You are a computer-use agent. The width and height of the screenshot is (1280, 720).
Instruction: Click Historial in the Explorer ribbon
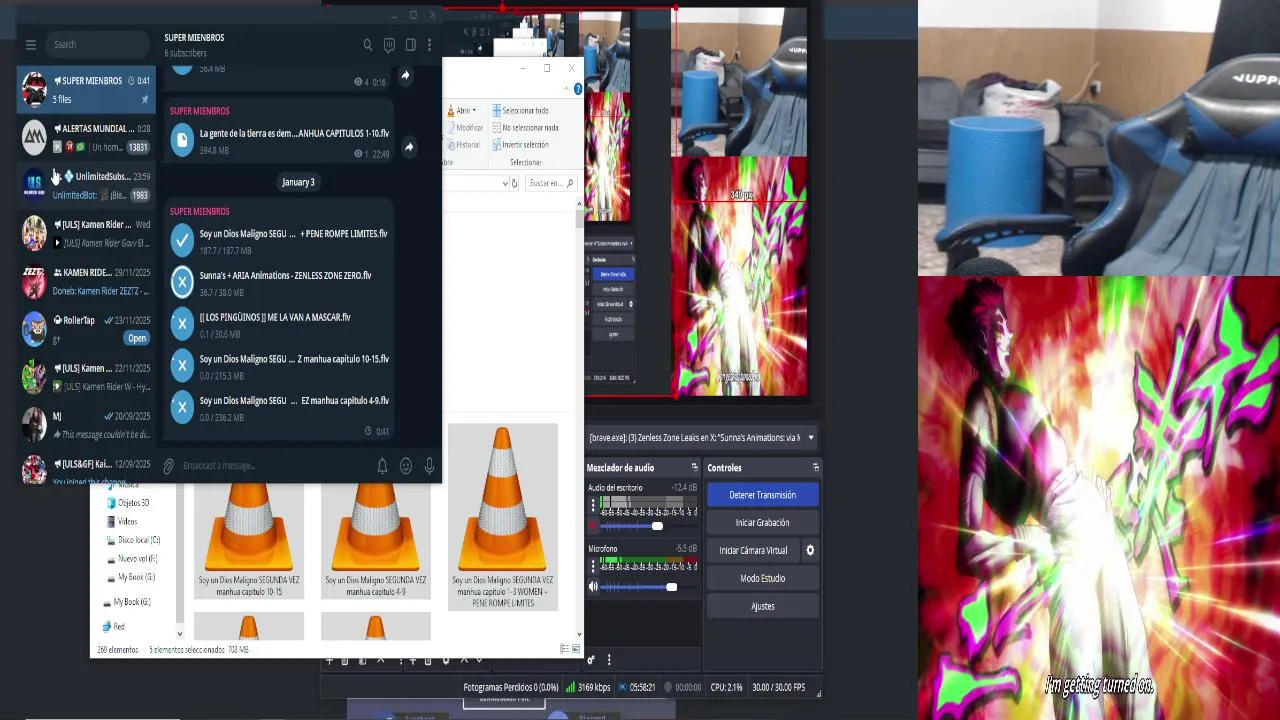coord(463,145)
